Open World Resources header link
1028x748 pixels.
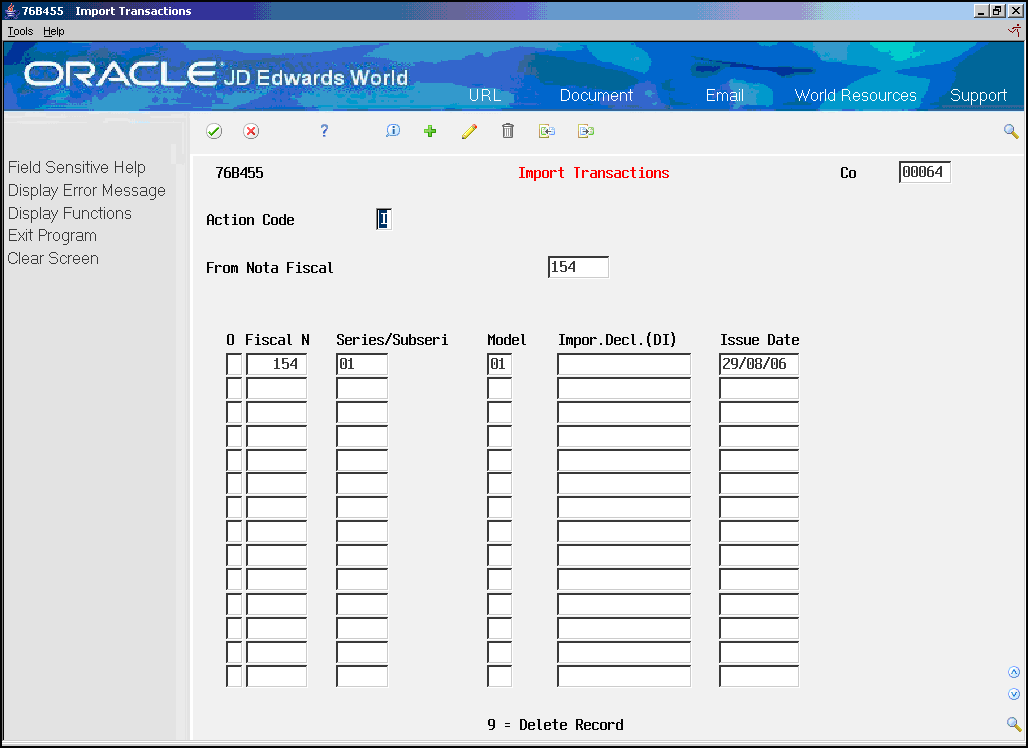pos(855,95)
